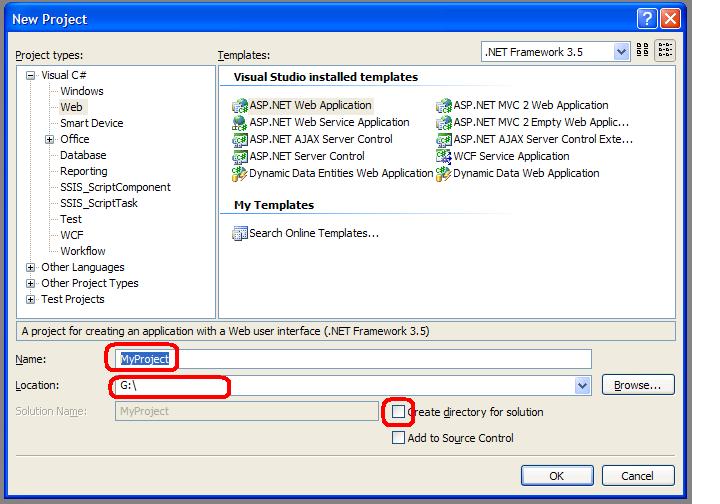Image resolution: width=720 pixels, height=504 pixels.
Task: Click the Cancel button
Action: pyautogui.click(x=637, y=476)
